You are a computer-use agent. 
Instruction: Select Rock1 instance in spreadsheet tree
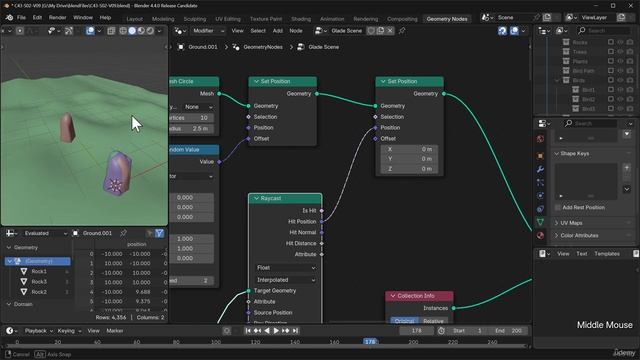pos(39,271)
